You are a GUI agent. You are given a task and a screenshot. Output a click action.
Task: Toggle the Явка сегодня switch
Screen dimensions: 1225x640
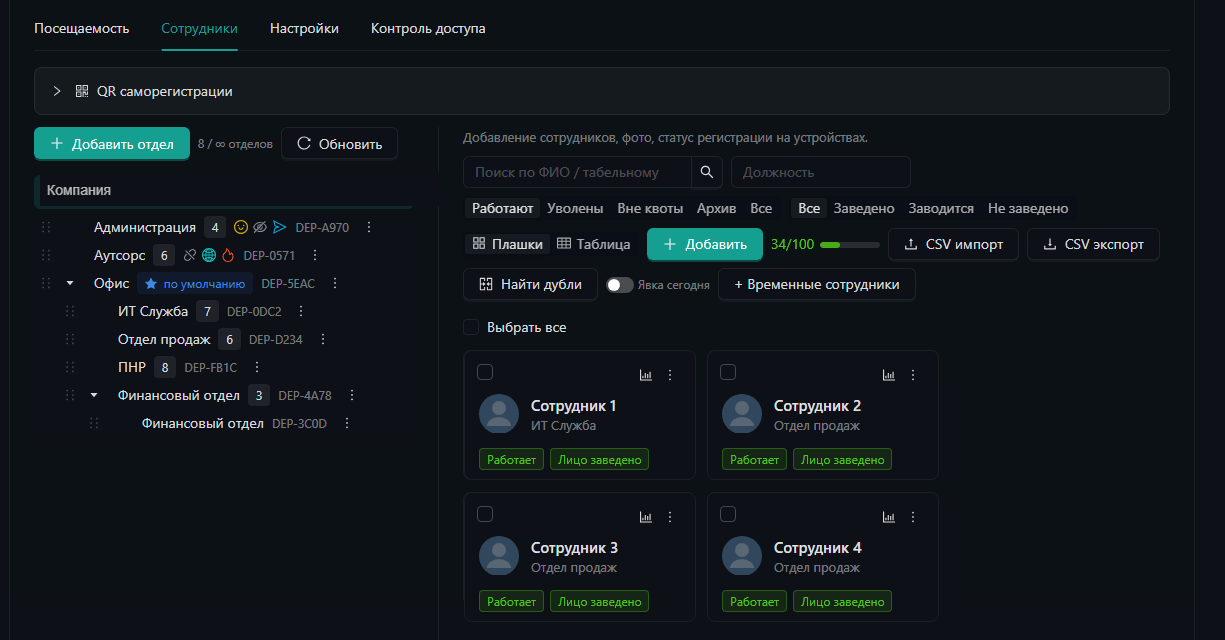(x=620, y=285)
